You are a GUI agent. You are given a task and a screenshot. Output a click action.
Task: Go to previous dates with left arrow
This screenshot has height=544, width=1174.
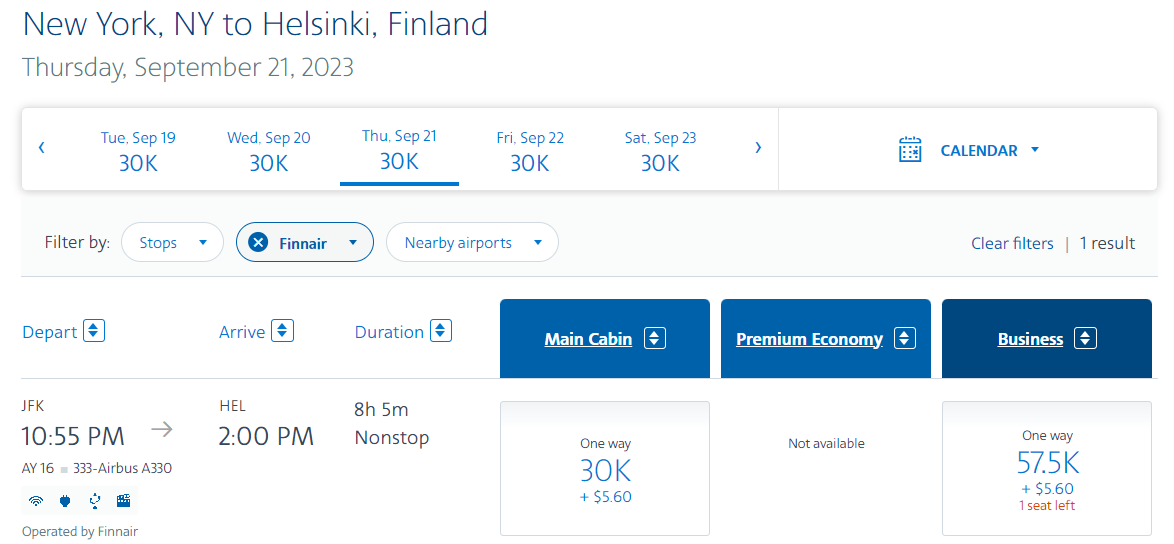pos(42,148)
